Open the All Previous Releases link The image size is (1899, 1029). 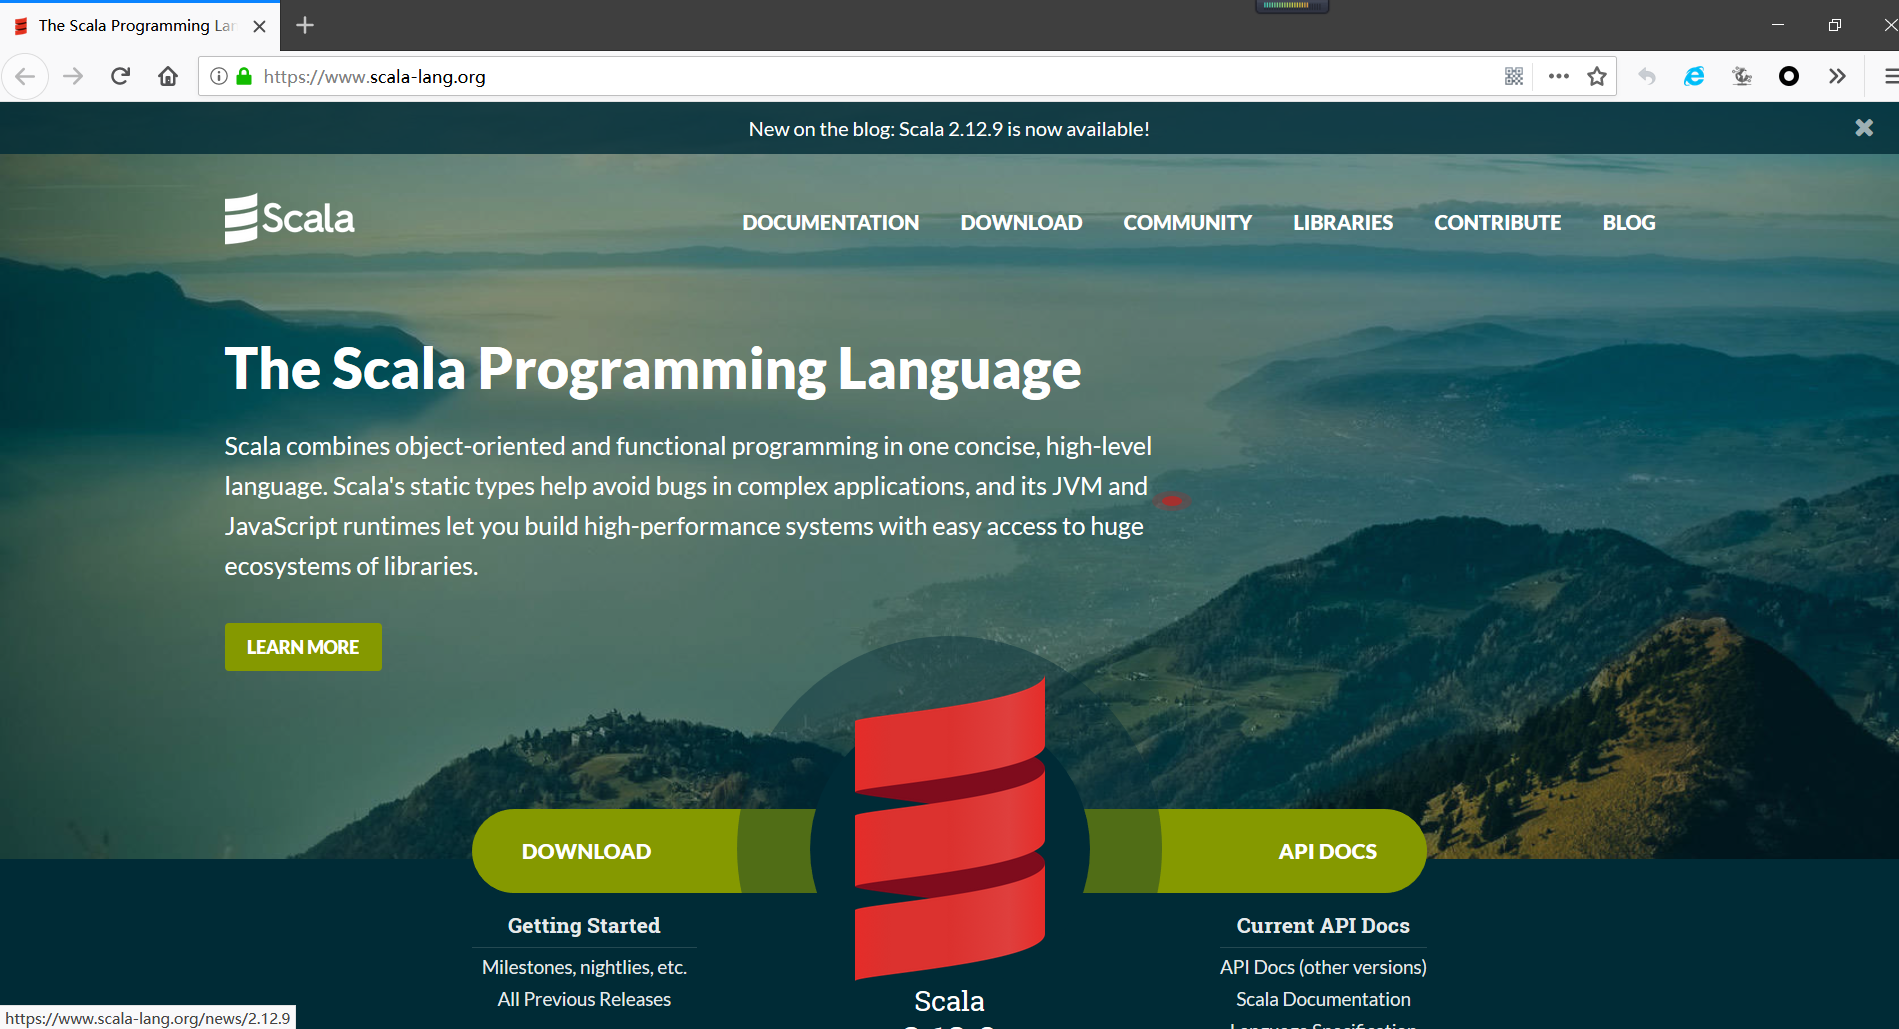coord(584,998)
